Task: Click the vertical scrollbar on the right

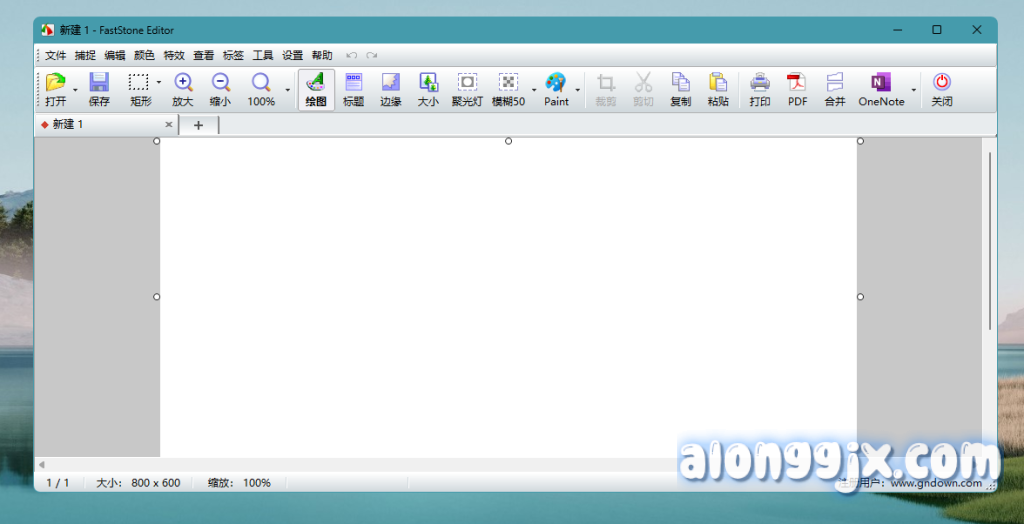Action: [990, 240]
